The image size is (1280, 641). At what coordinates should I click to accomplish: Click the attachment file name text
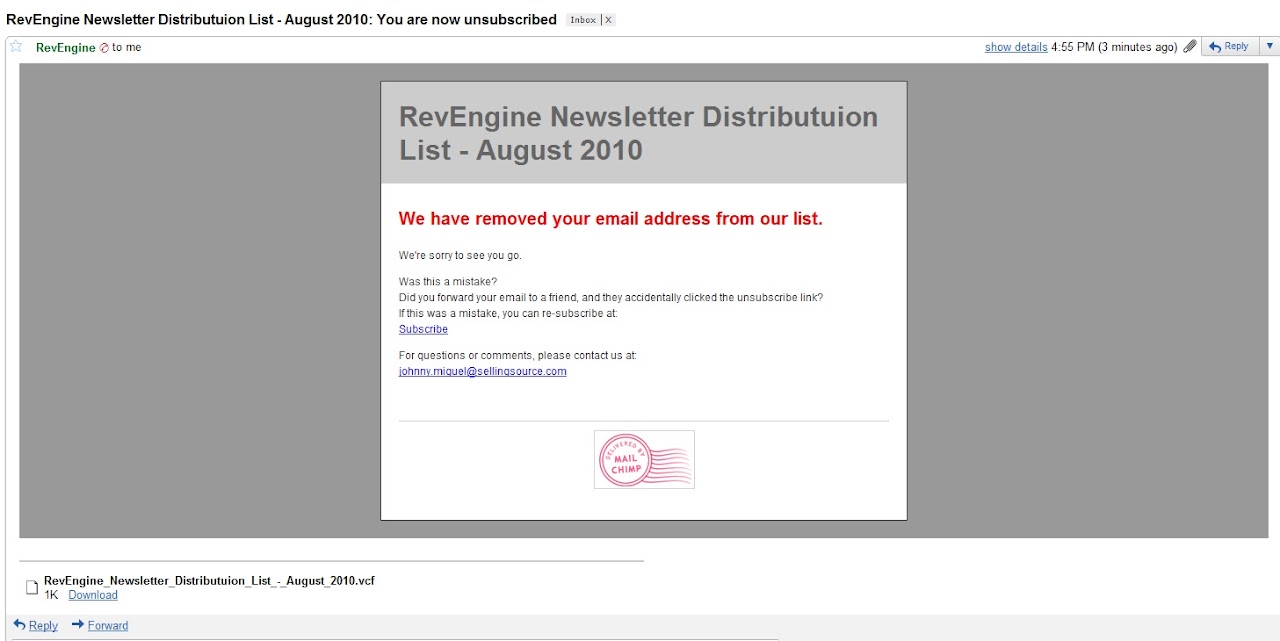(209, 580)
